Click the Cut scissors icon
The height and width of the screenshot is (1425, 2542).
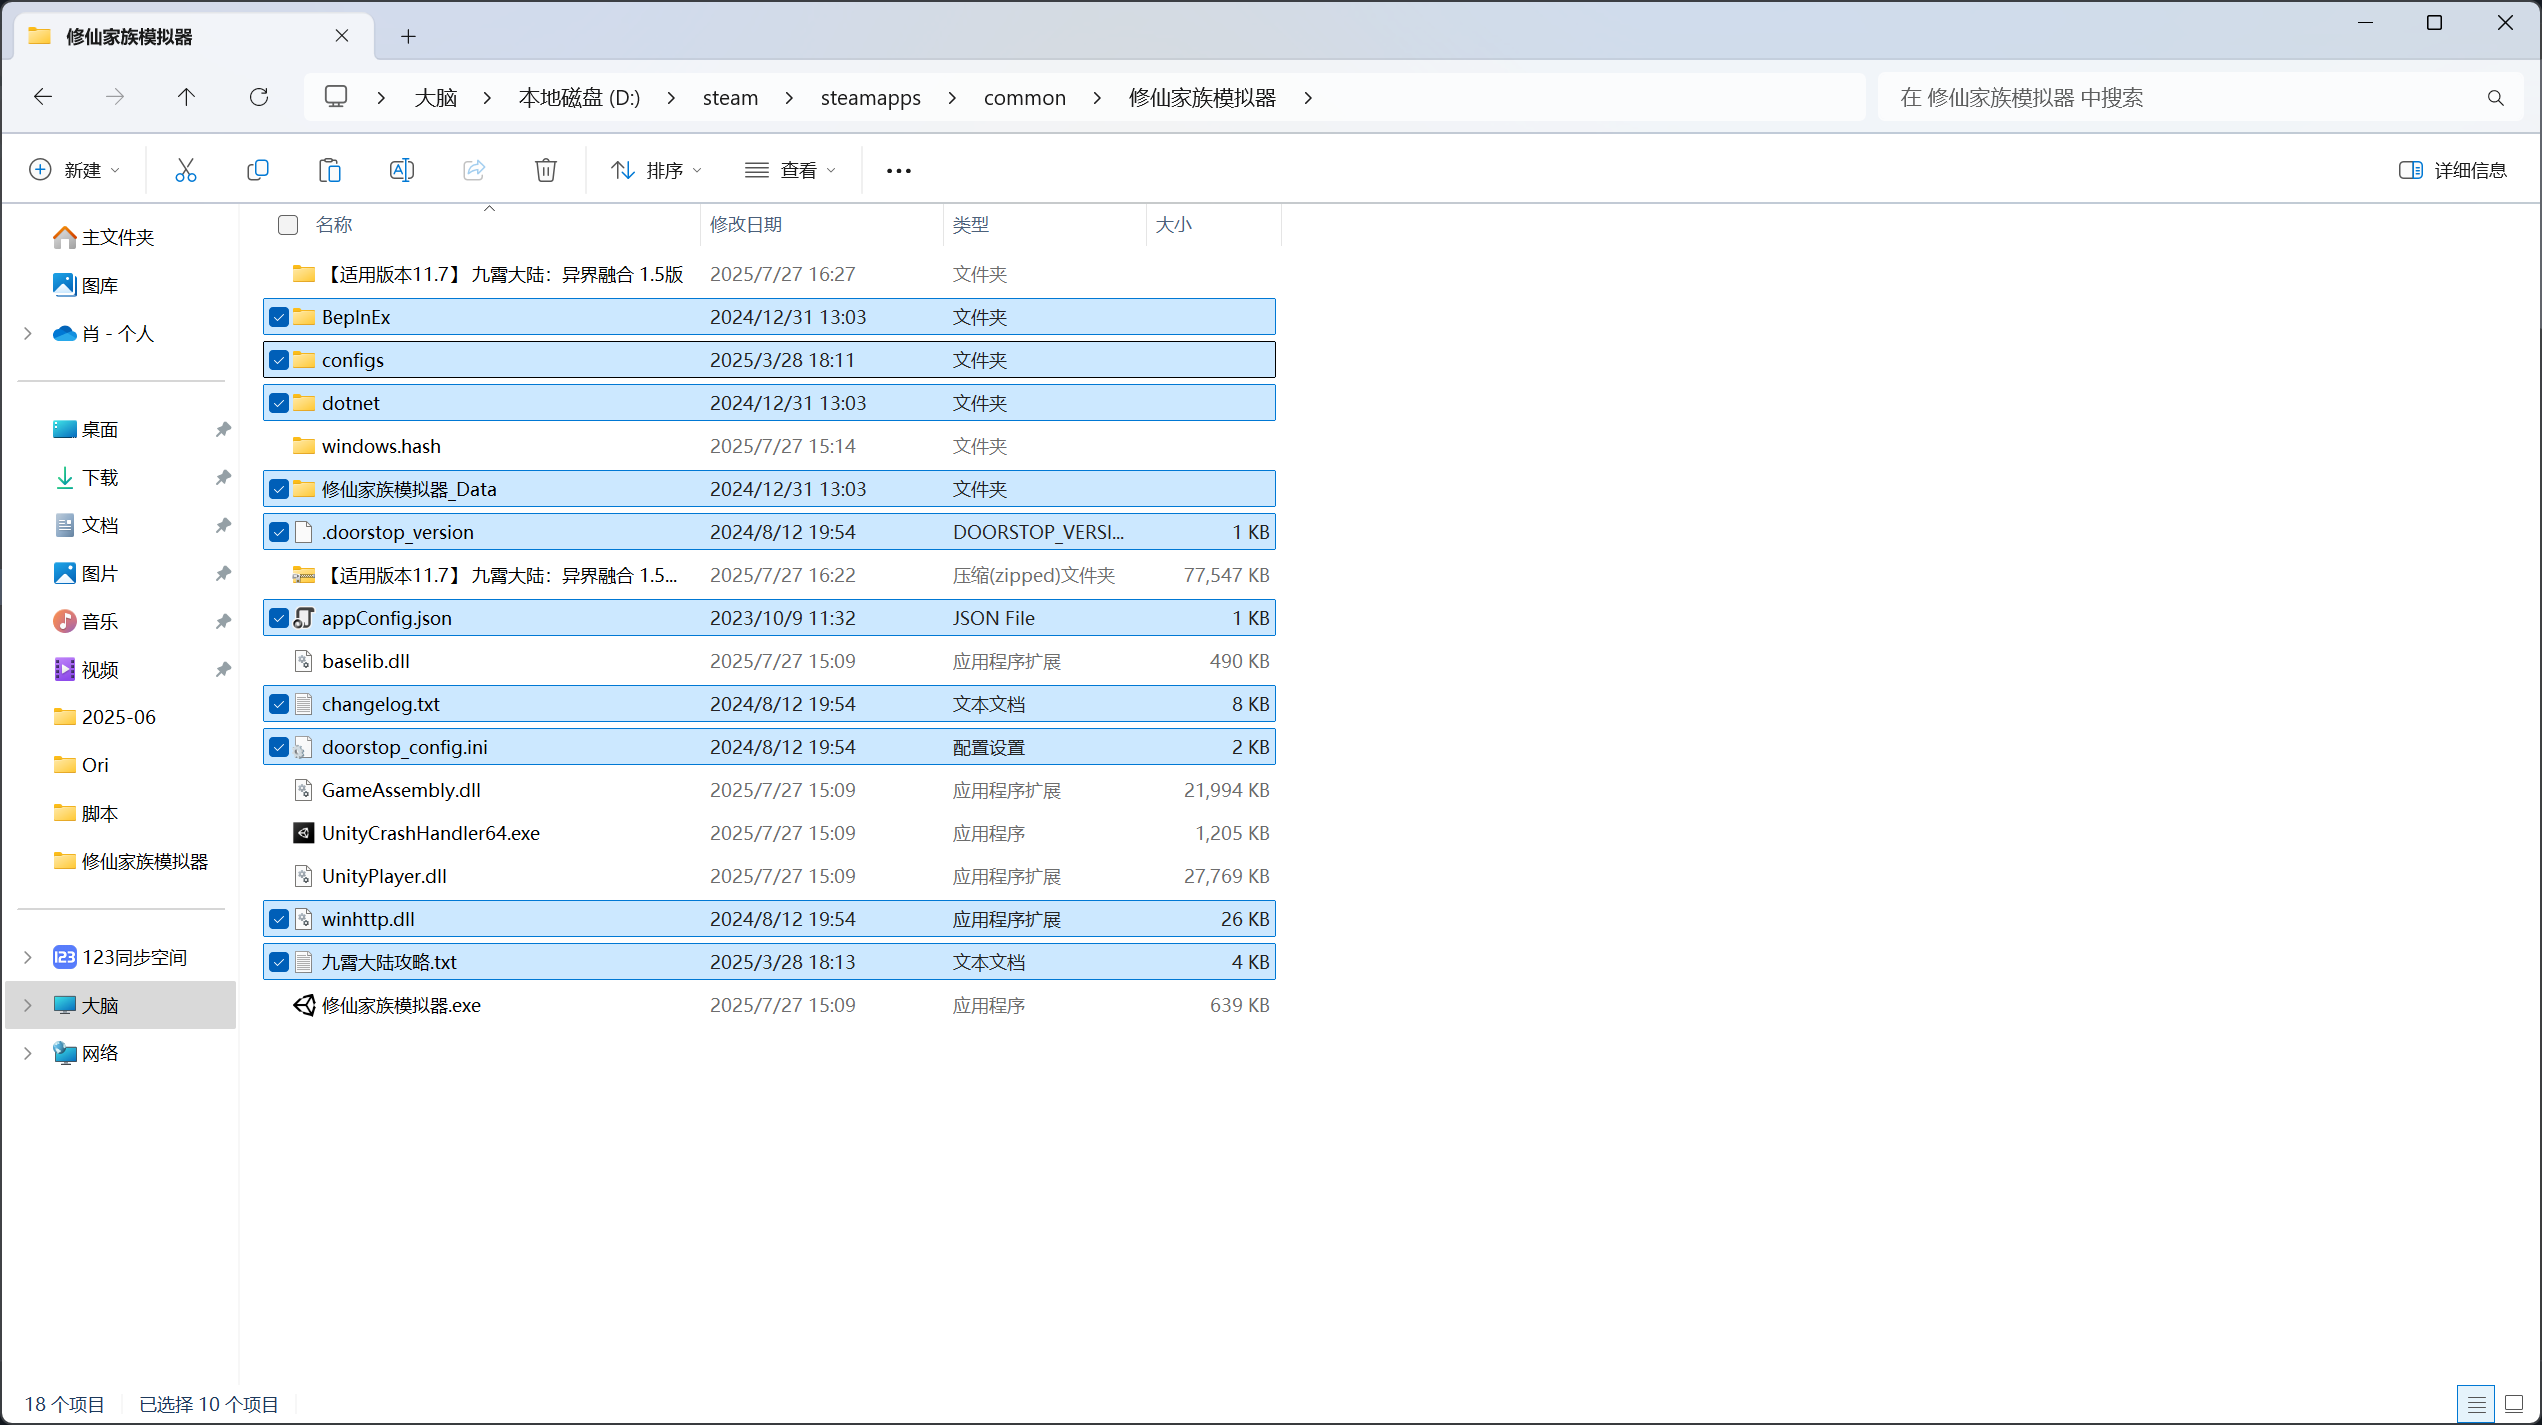pos(186,170)
